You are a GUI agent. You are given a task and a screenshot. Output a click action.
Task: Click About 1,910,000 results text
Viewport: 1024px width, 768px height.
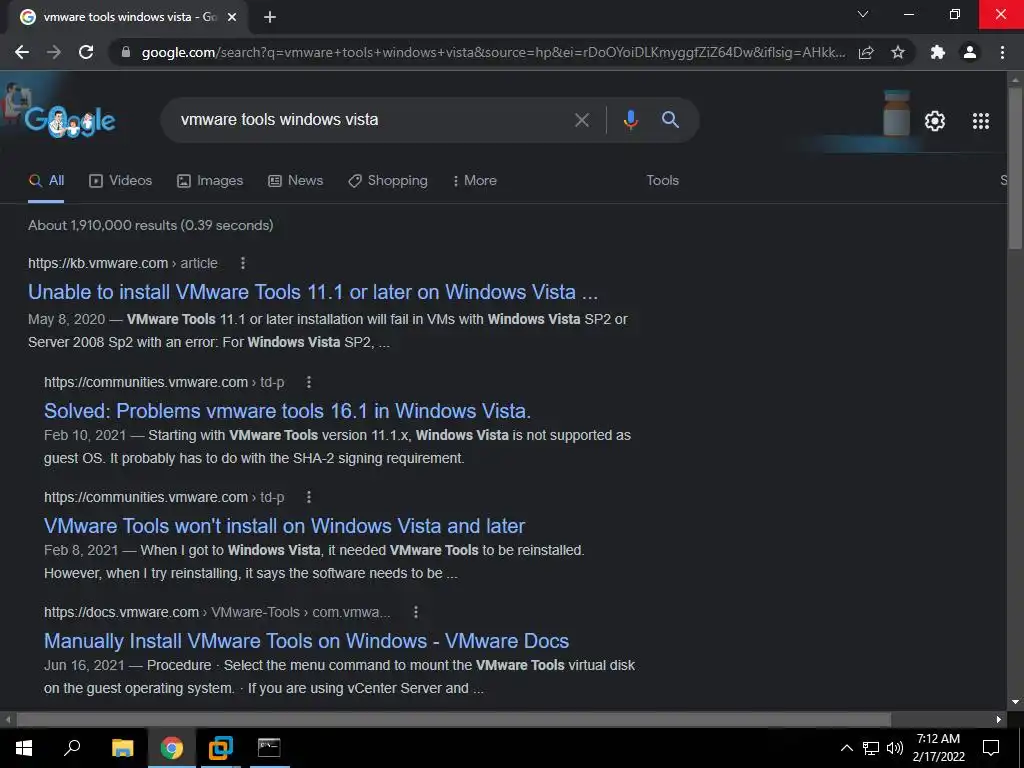(151, 225)
